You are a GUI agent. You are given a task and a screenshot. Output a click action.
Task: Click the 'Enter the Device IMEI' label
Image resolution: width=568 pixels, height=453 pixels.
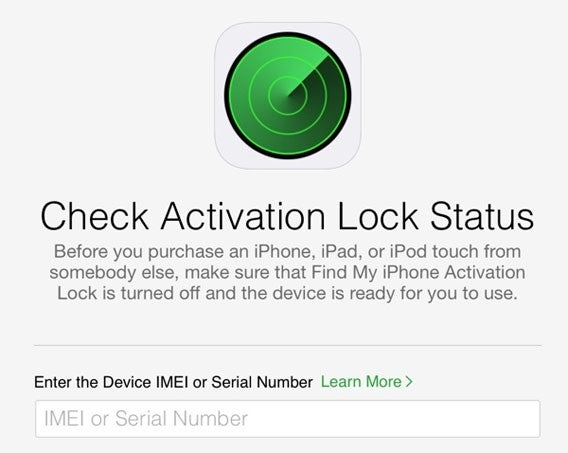(173, 382)
